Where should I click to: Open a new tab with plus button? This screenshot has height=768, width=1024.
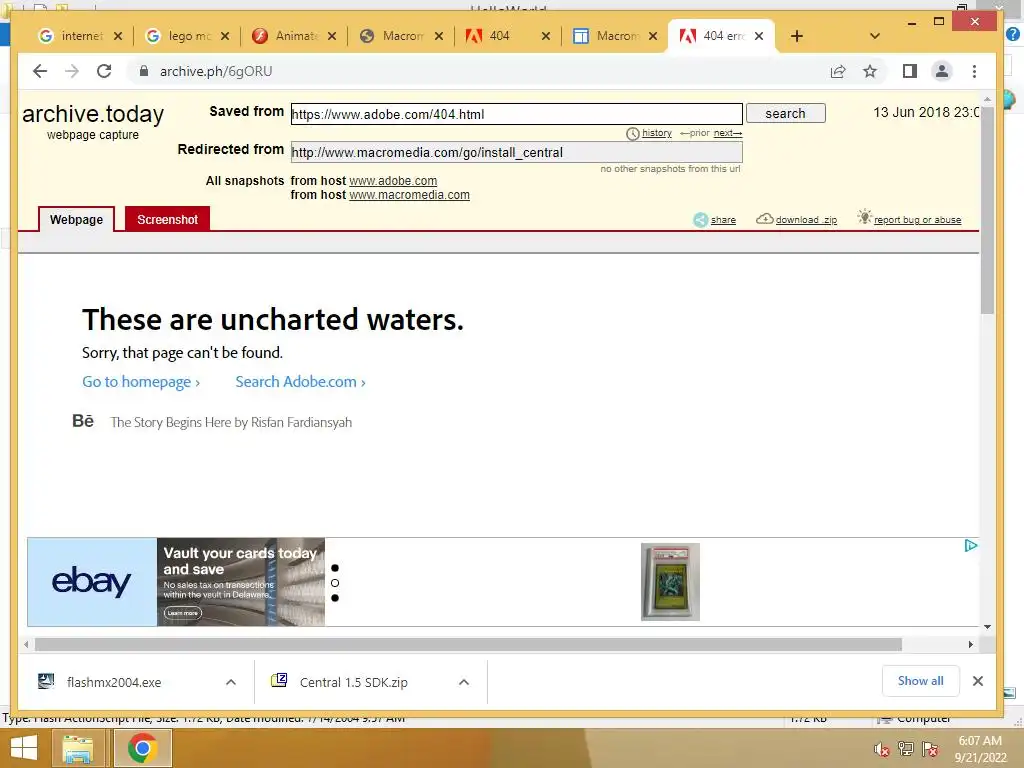pyautogui.click(x=797, y=36)
